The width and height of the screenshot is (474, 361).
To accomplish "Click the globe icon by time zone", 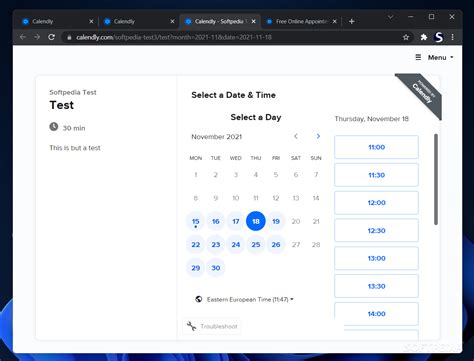I will coord(199,299).
